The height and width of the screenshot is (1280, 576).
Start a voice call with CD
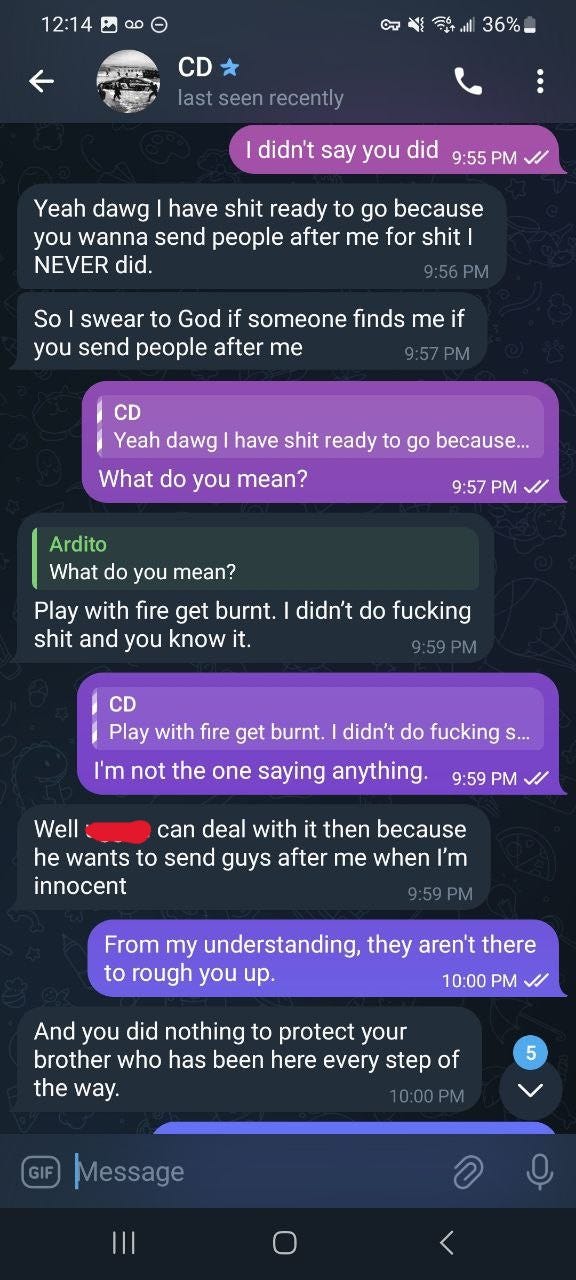tap(468, 81)
